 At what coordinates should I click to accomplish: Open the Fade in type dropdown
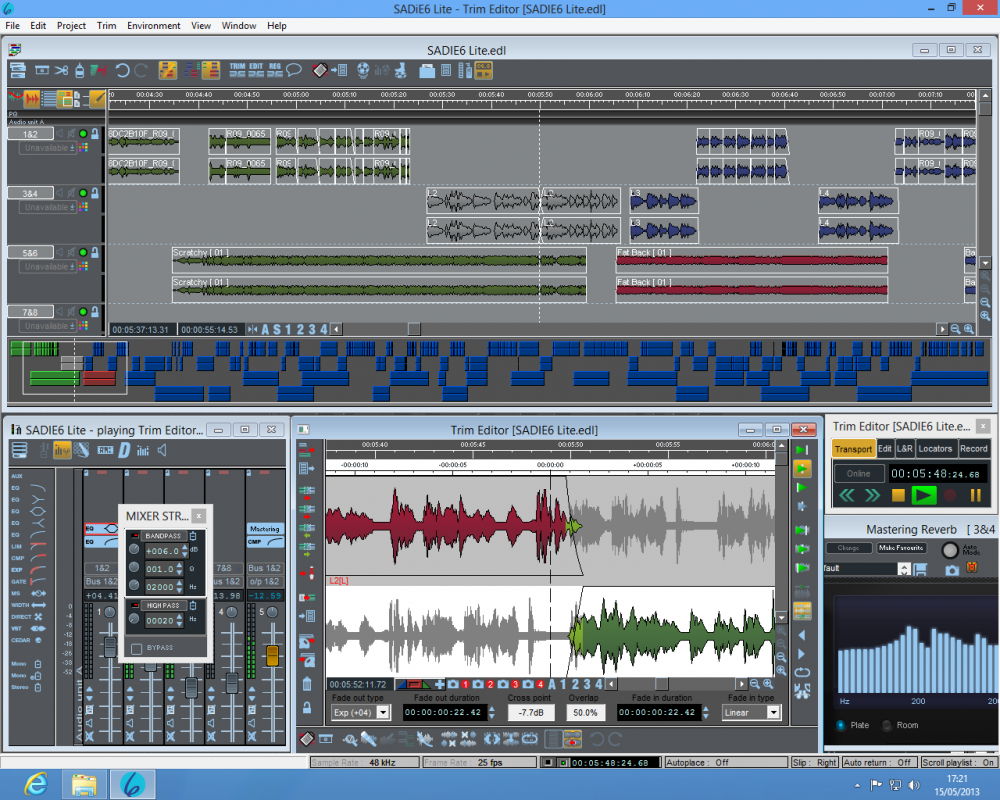point(773,712)
